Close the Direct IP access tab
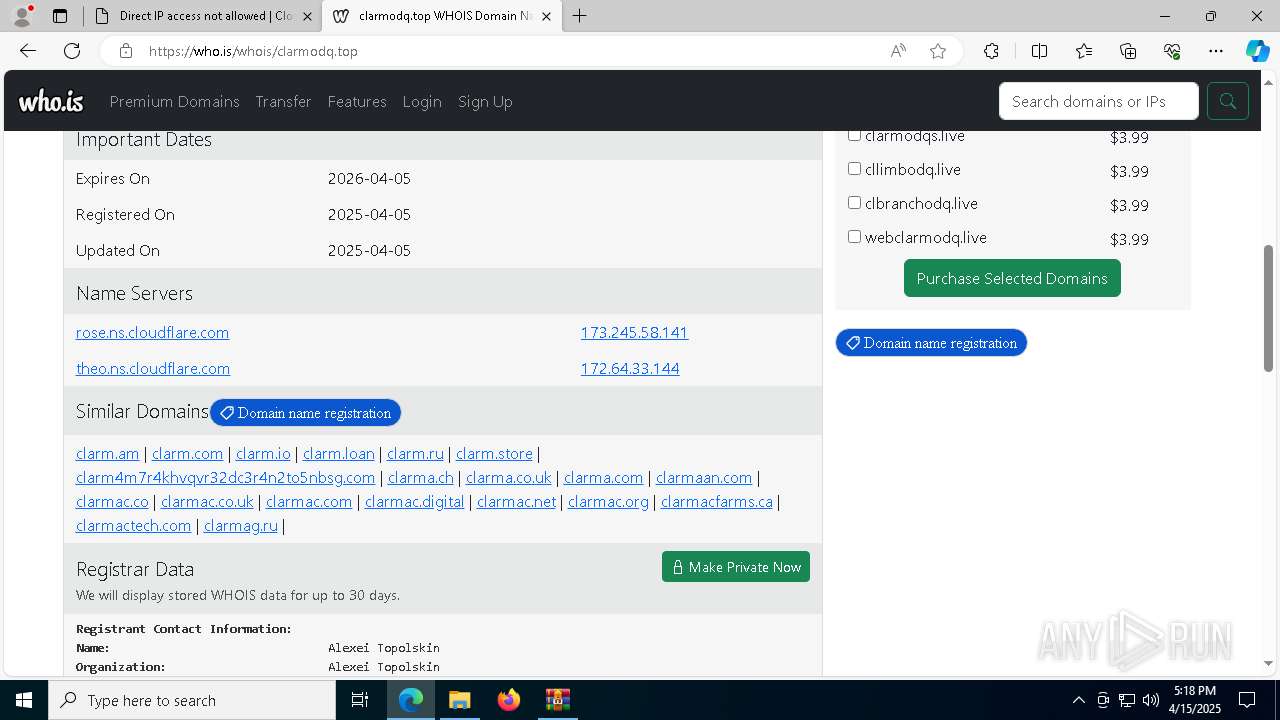 307,16
